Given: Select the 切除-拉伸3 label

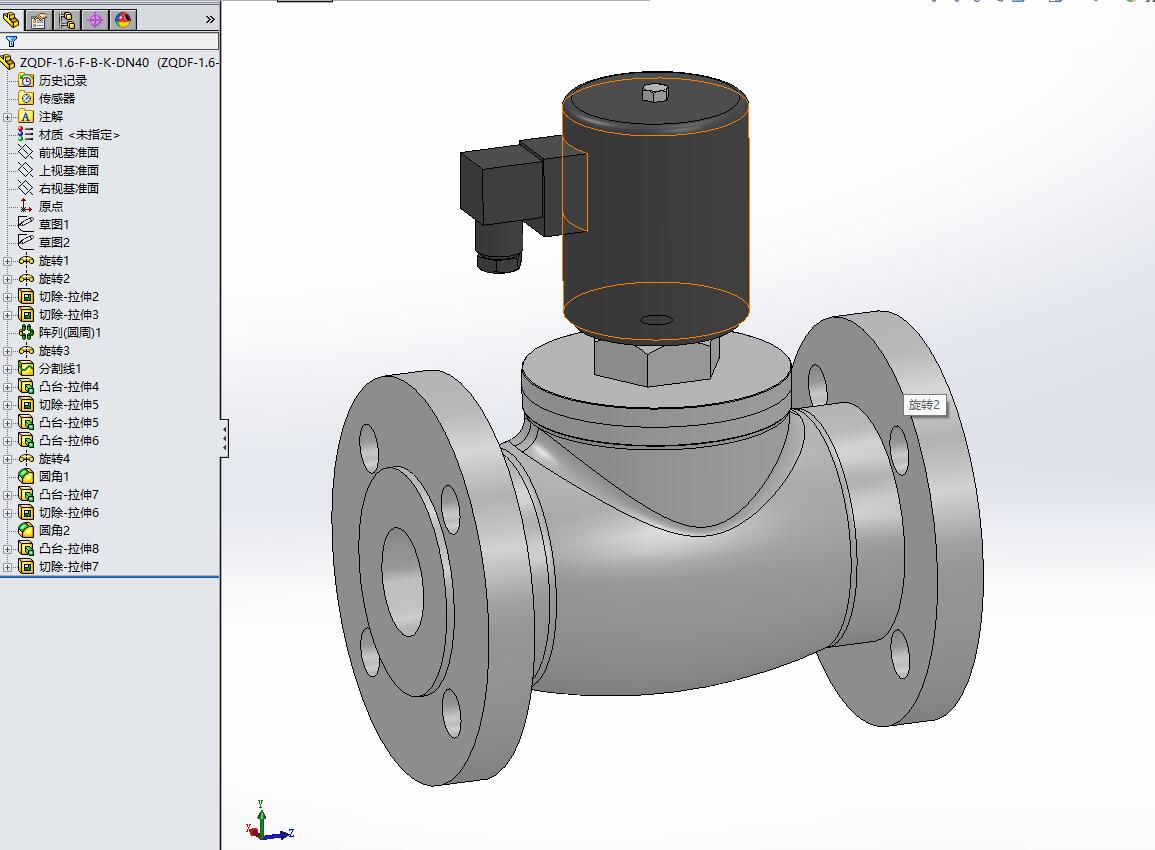Looking at the screenshot, I should coord(69,315).
